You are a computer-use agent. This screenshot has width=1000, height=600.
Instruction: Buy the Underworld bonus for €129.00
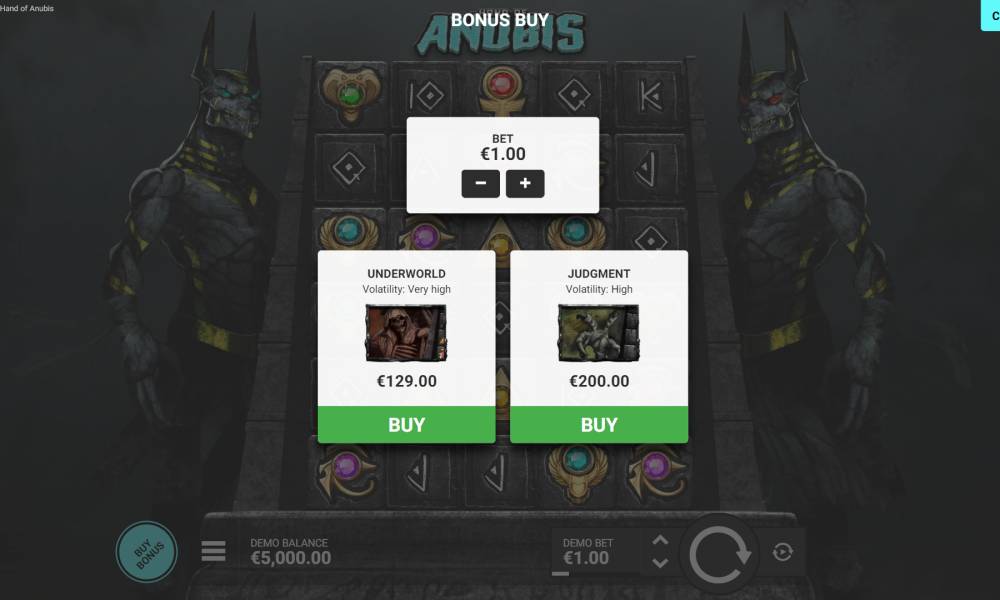[406, 425]
